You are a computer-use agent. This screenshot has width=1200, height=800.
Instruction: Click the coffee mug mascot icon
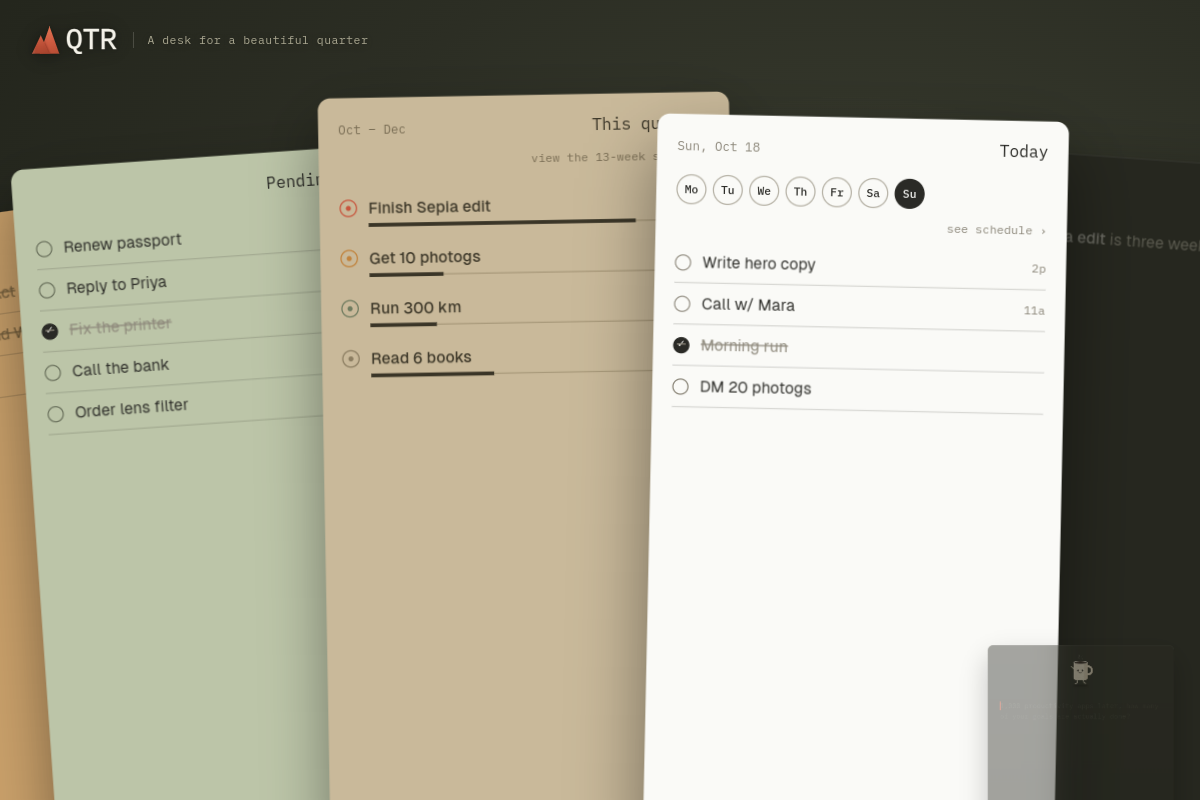click(1081, 671)
